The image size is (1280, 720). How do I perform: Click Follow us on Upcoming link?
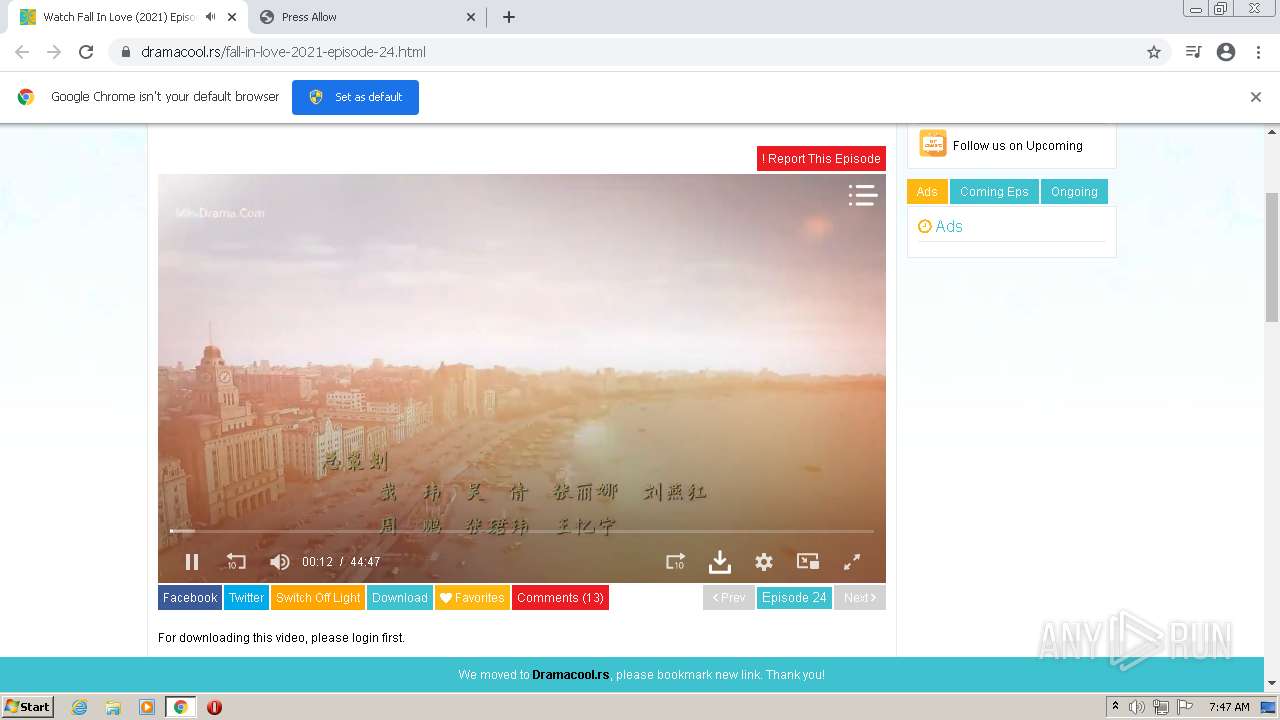pos(1018,146)
